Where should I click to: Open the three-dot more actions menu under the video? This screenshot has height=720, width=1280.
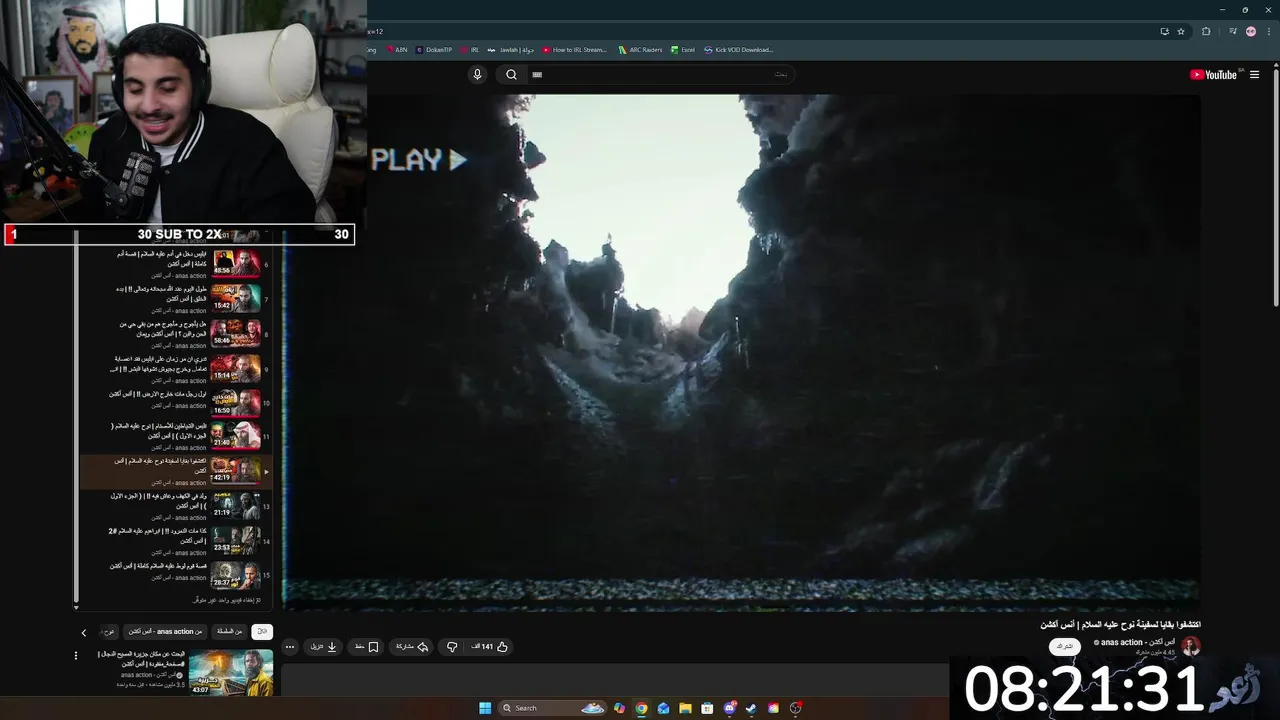click(x=290, y=647)
